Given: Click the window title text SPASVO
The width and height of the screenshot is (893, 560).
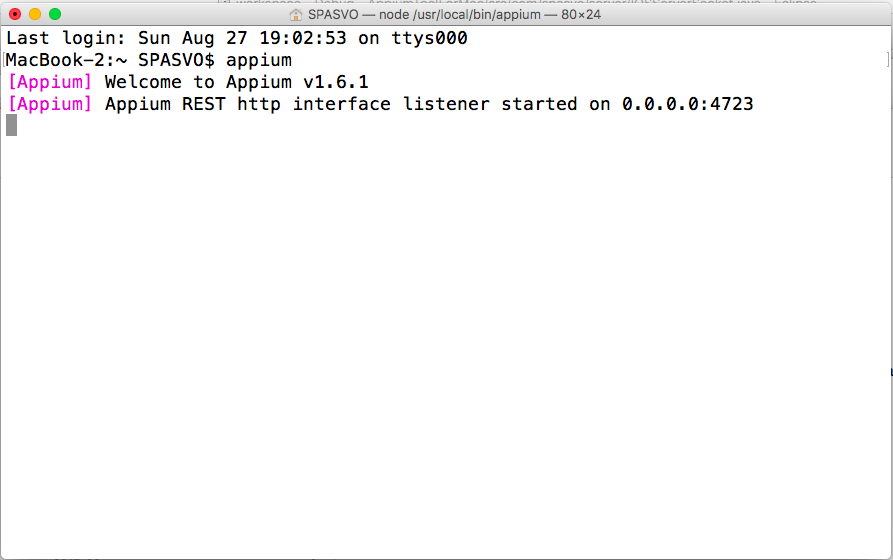Looking at the screenshot, I should 335,14.
